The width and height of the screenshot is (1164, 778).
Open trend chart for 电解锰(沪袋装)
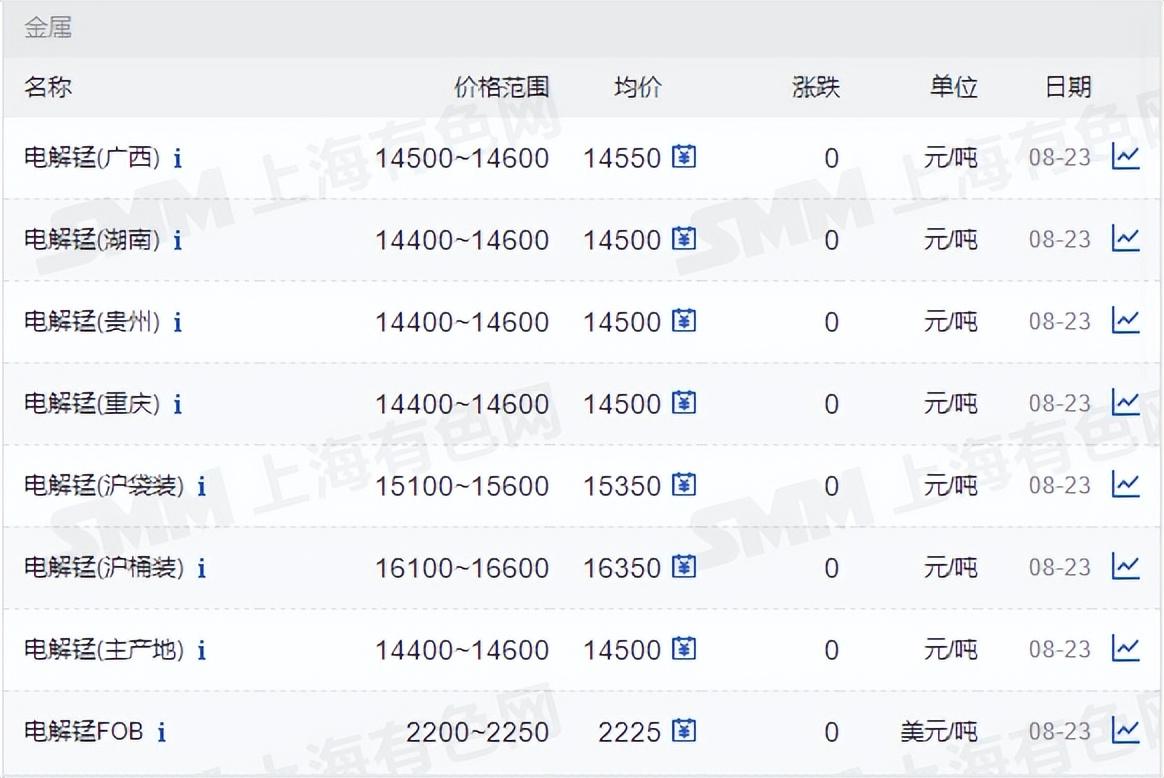tap(1125, 485)
